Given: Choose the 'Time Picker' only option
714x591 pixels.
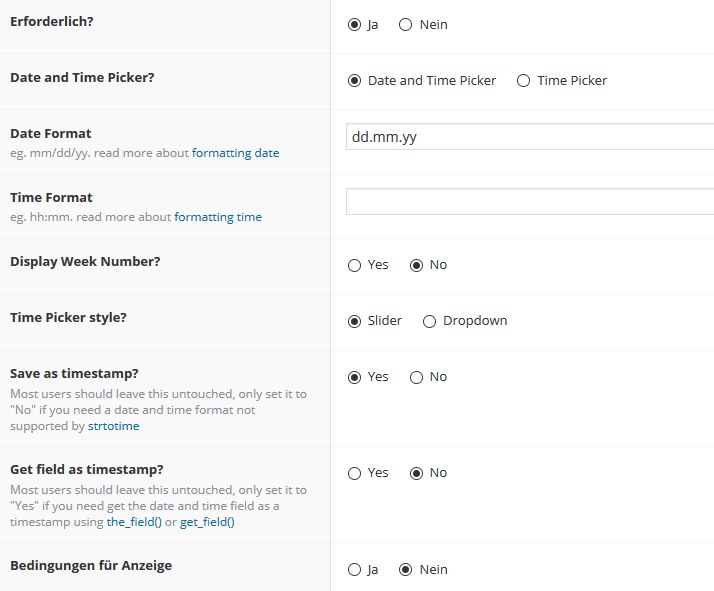Looking at the screenshot, I should 523,81.
